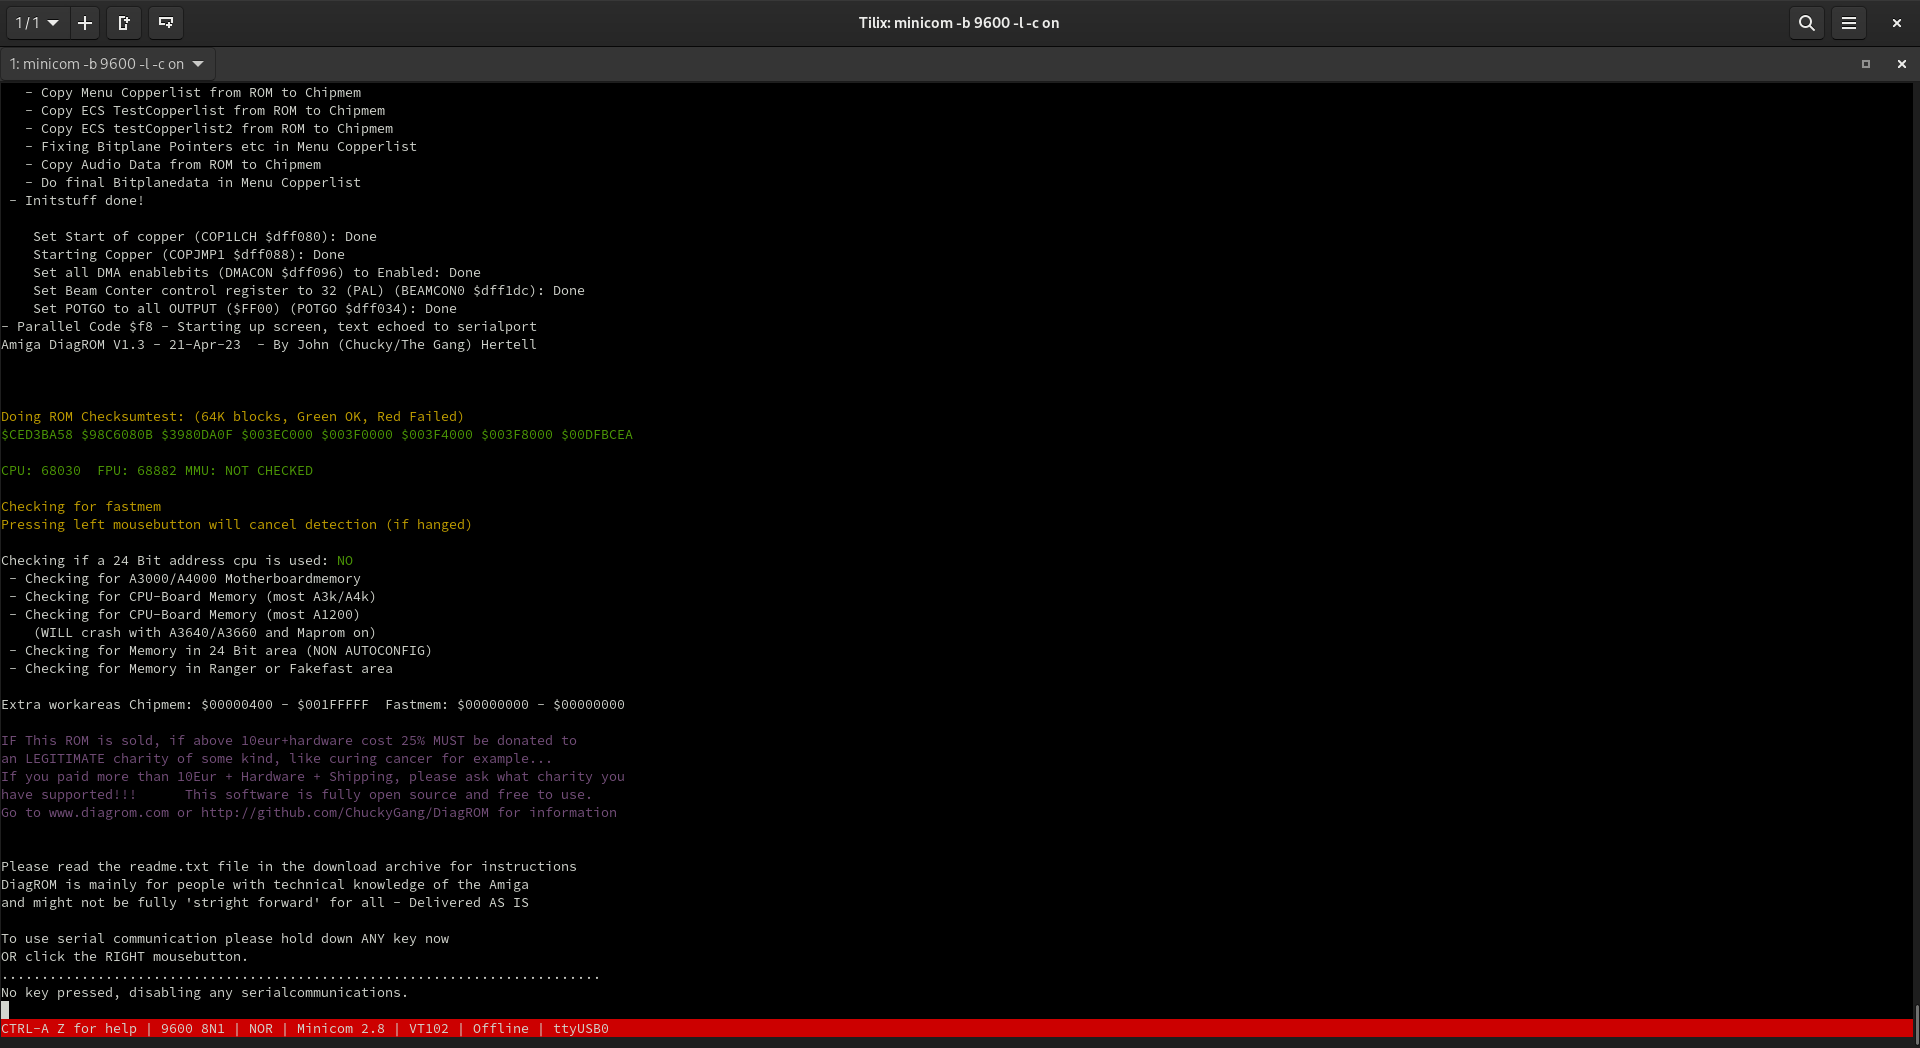Click checksum value $CED3BA58

click(x=37, y=434)
